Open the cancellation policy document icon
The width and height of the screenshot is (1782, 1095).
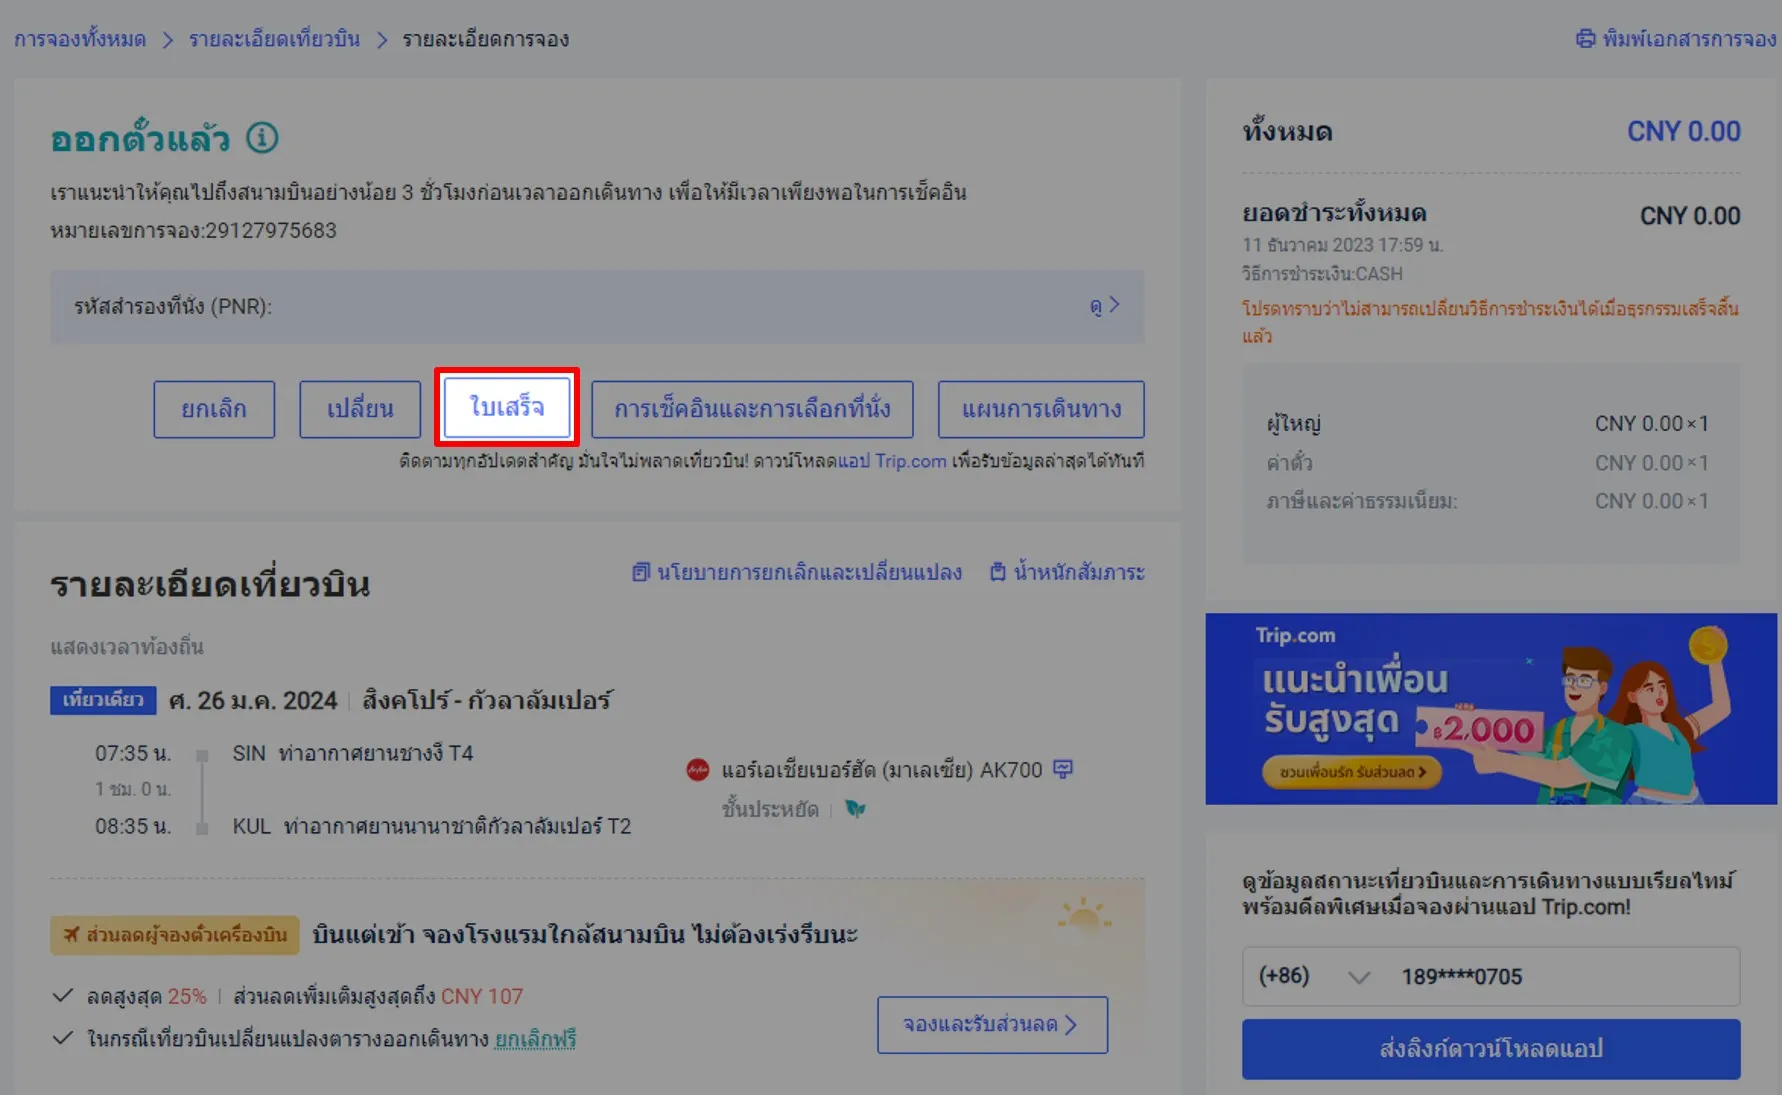[x=641, y=572]
